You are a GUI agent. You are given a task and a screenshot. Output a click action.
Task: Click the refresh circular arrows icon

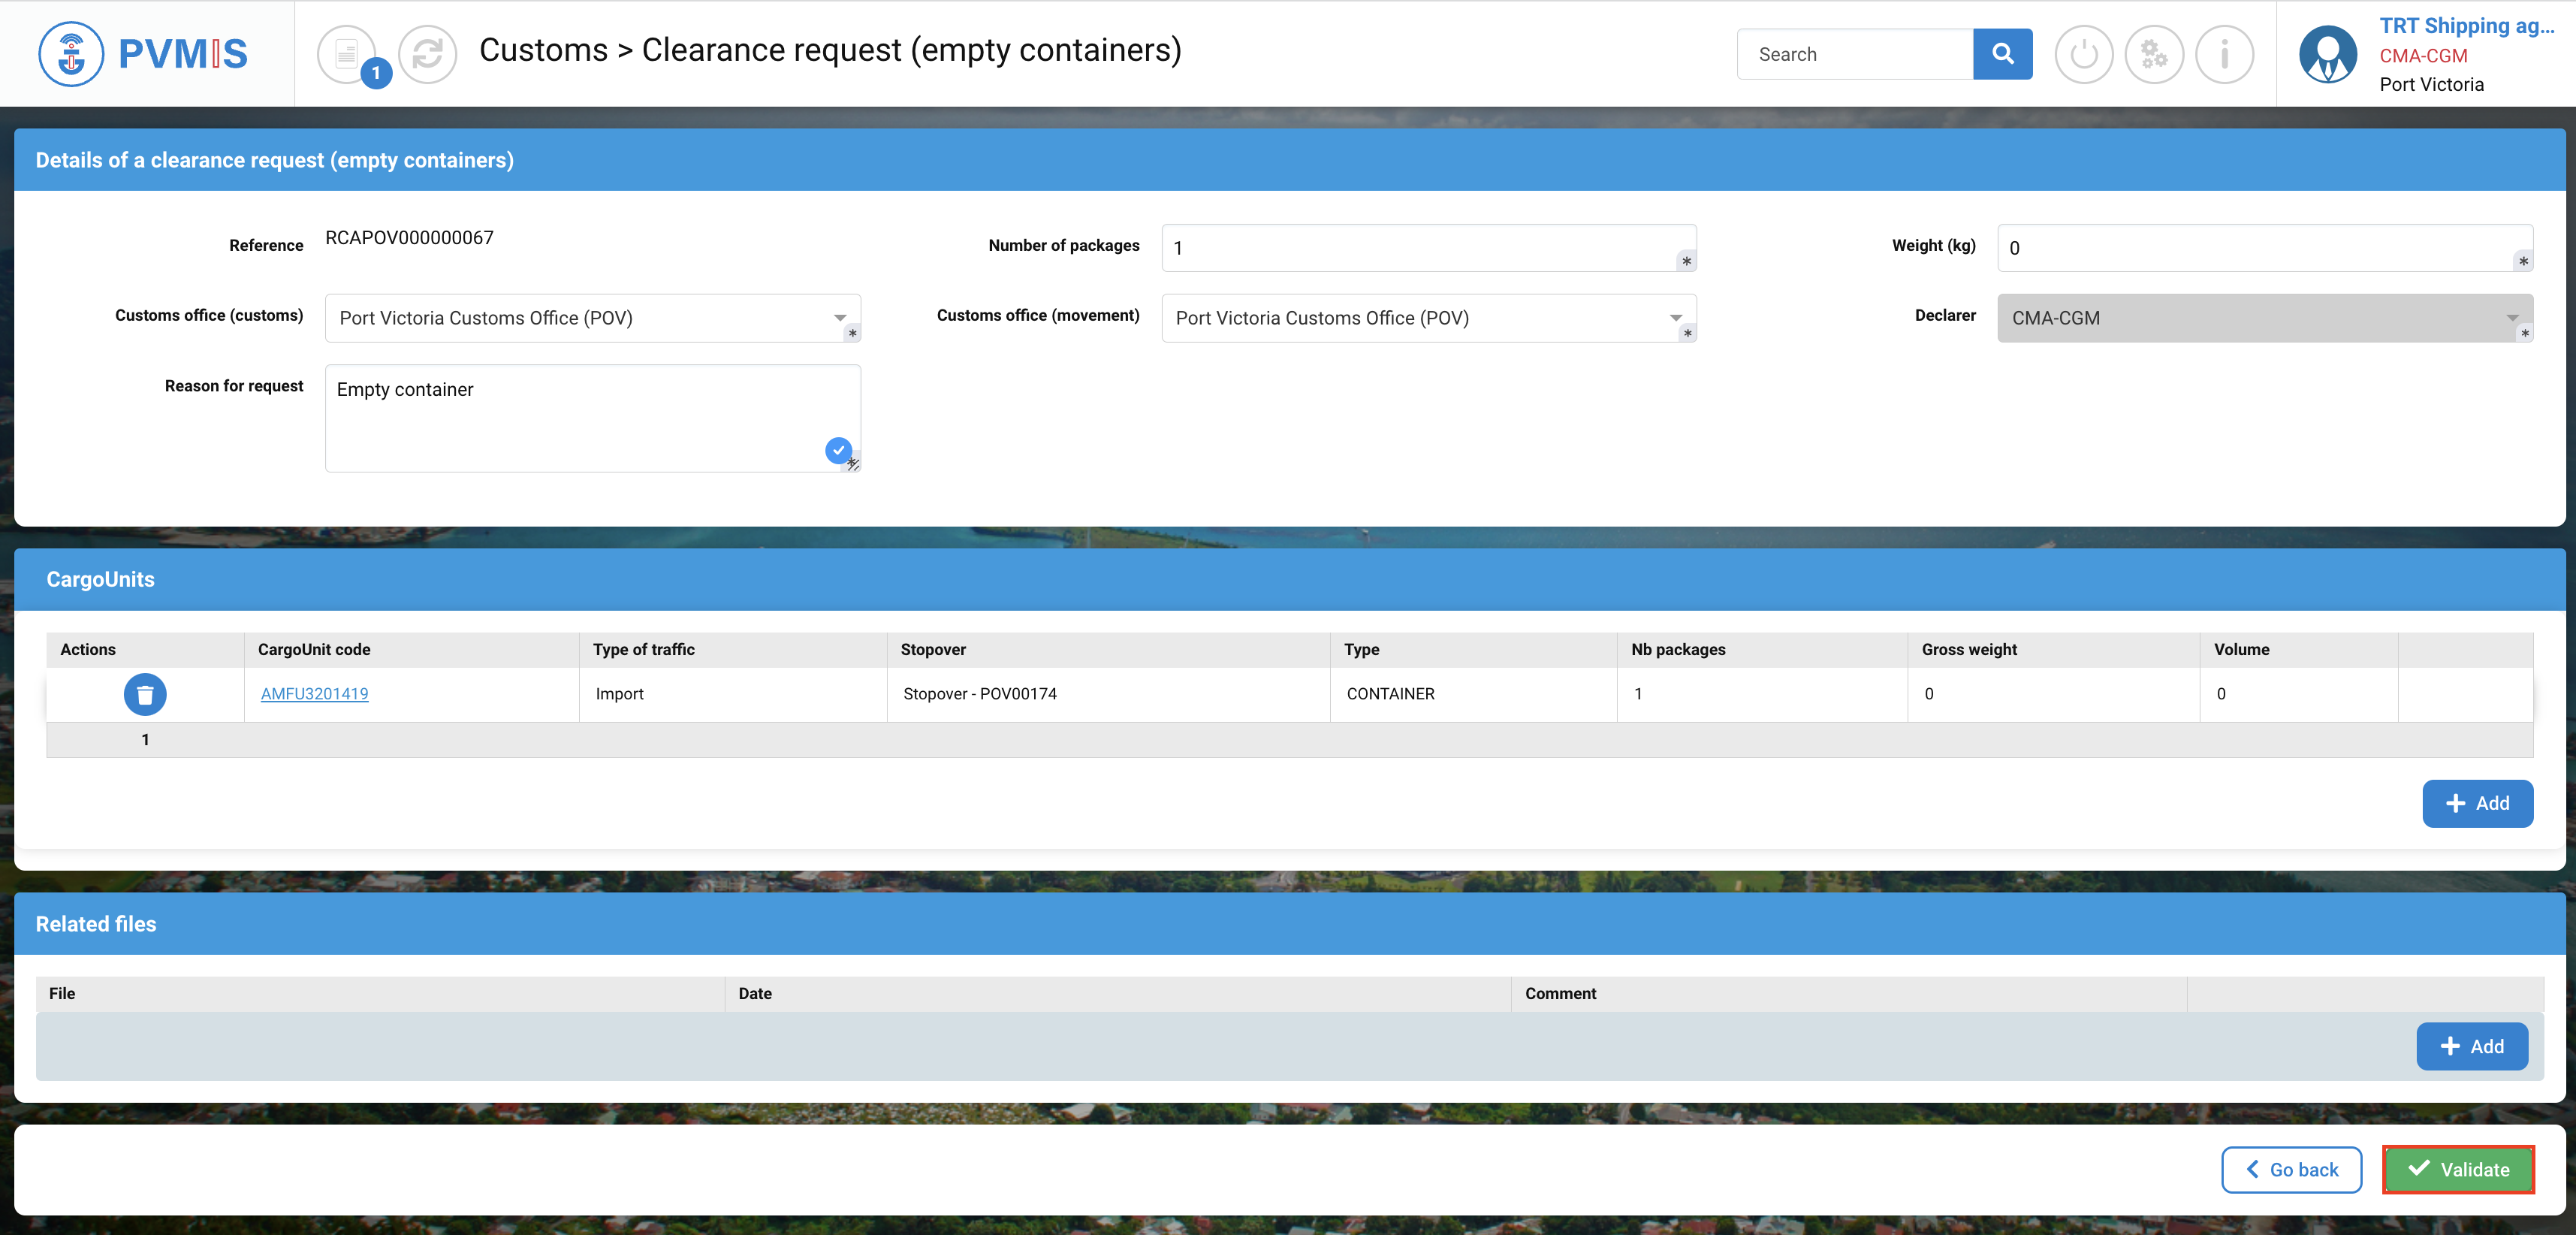tap(427, 54)
